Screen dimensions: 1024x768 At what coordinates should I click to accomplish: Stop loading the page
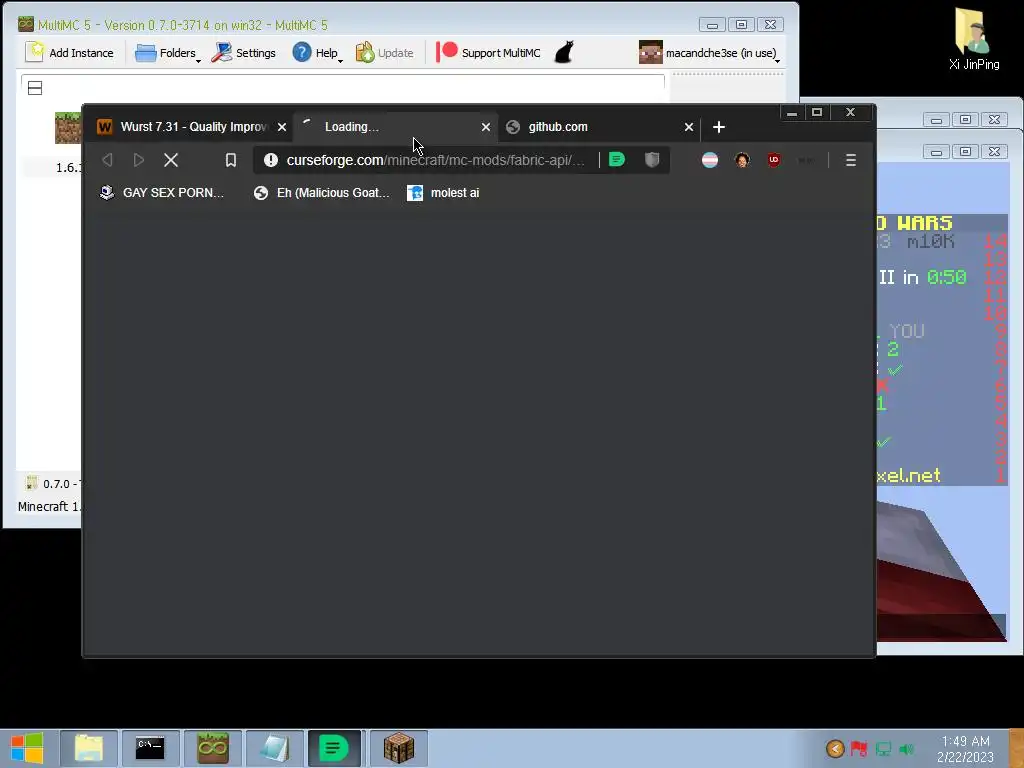(x=171, y=160)
